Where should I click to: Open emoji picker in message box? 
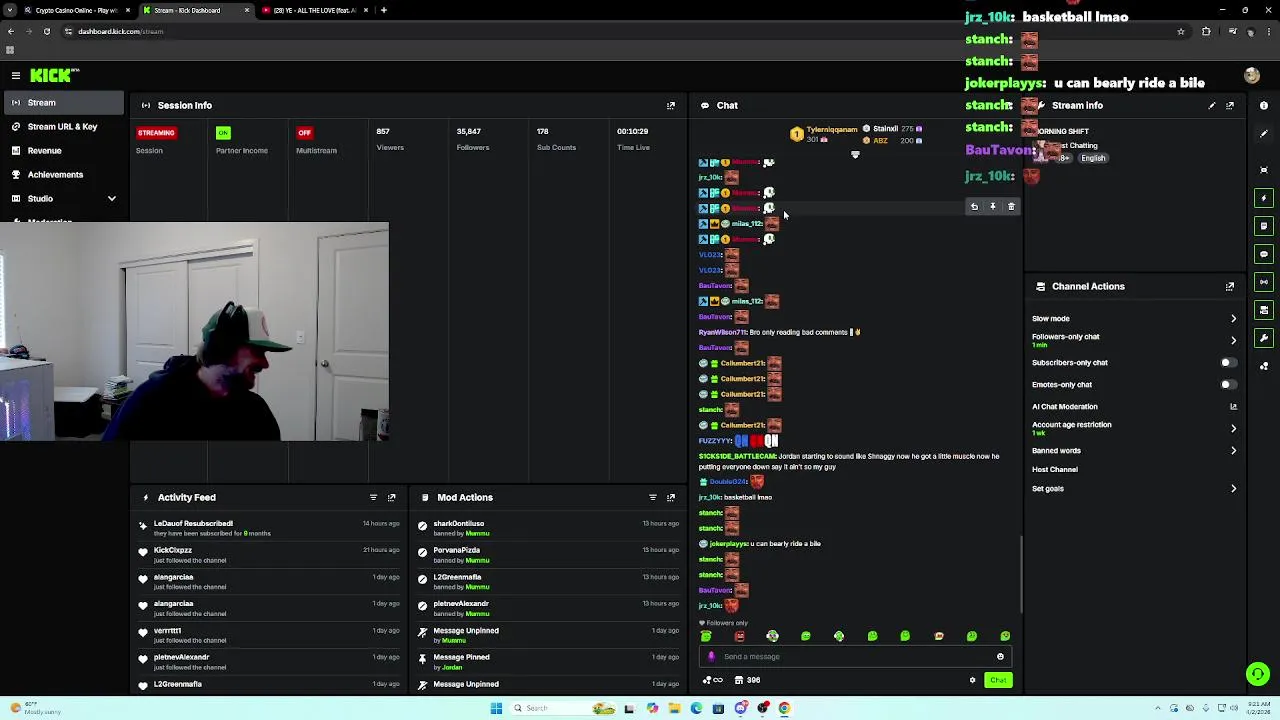(x=1000, y=657)
